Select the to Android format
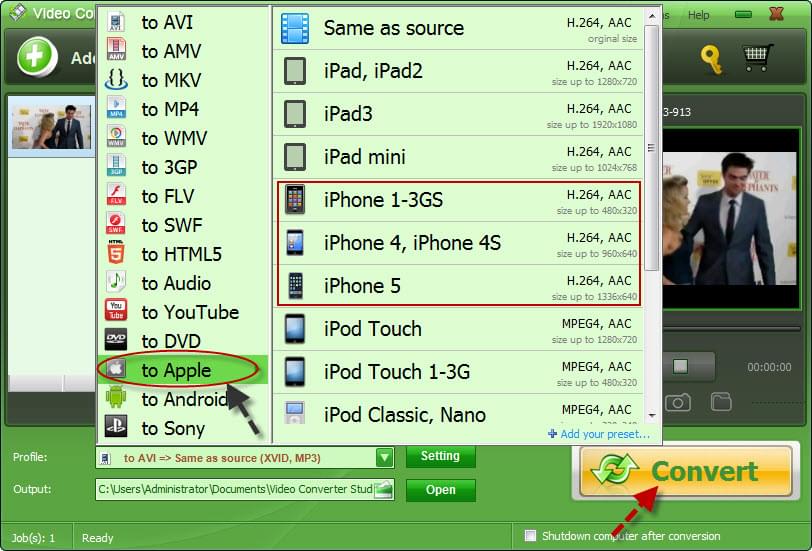The height and width of the screenshot is (551, 812). point(183,399)
